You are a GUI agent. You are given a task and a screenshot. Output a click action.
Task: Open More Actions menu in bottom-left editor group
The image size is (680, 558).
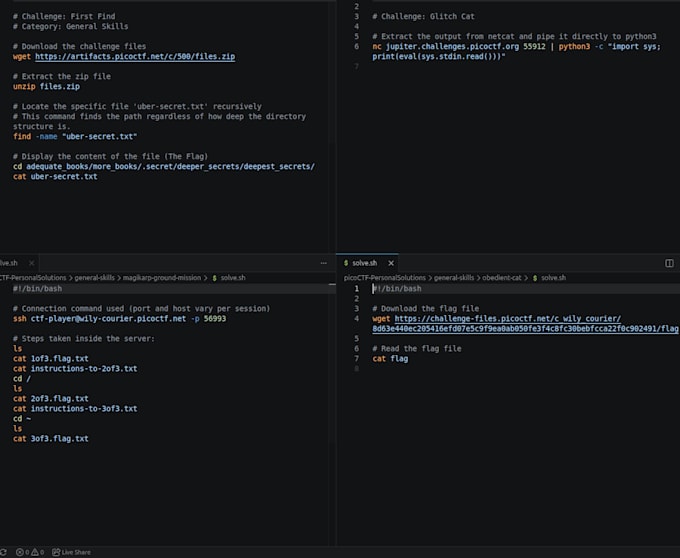(324, 263)
